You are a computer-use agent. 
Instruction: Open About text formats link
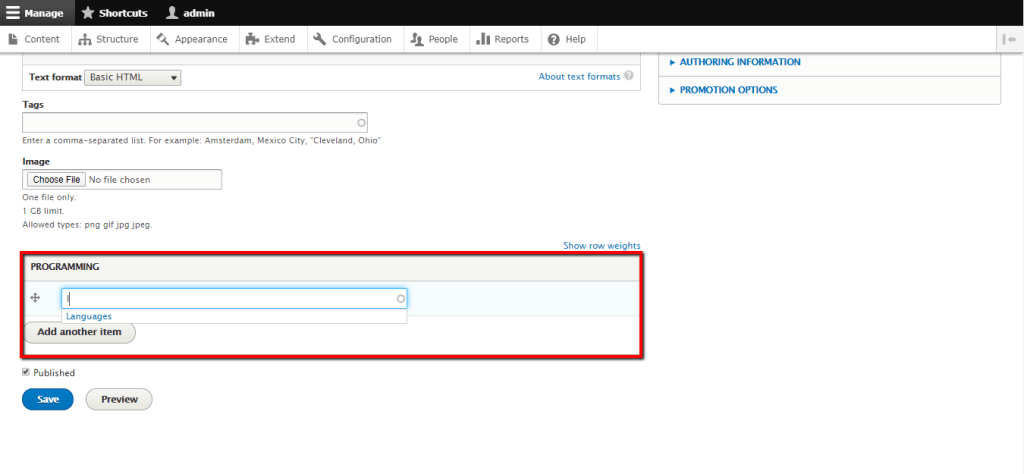pos(579,76)
